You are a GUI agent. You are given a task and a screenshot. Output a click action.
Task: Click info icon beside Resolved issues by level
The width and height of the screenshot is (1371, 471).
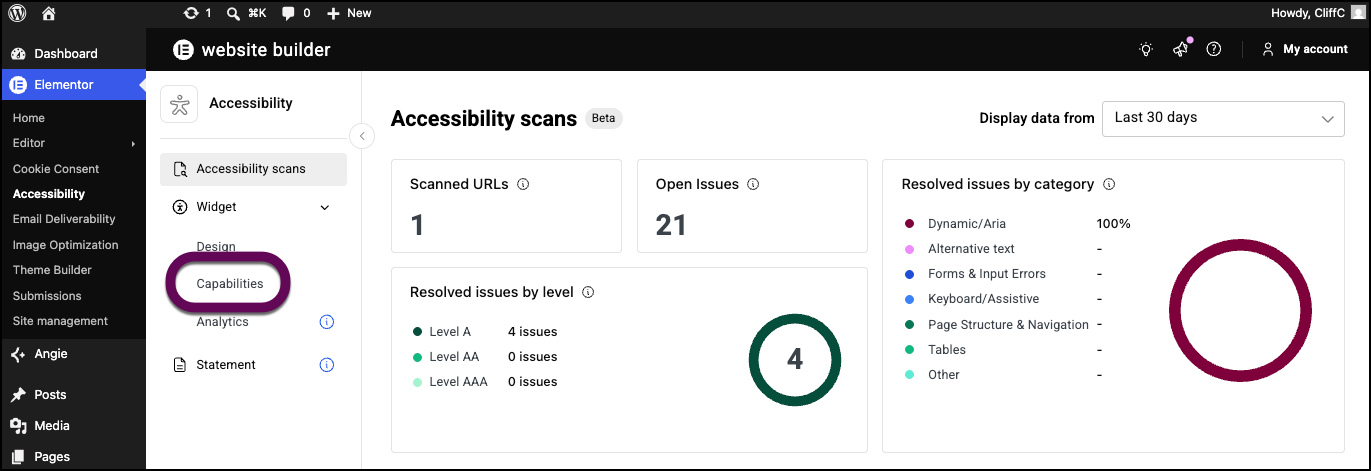pyautogui.click(x=588, y=293)
